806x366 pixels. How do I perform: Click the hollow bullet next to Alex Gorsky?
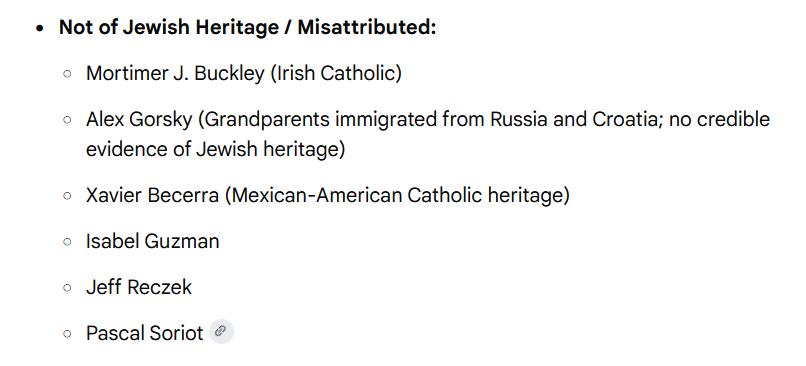tap(67, 120)
